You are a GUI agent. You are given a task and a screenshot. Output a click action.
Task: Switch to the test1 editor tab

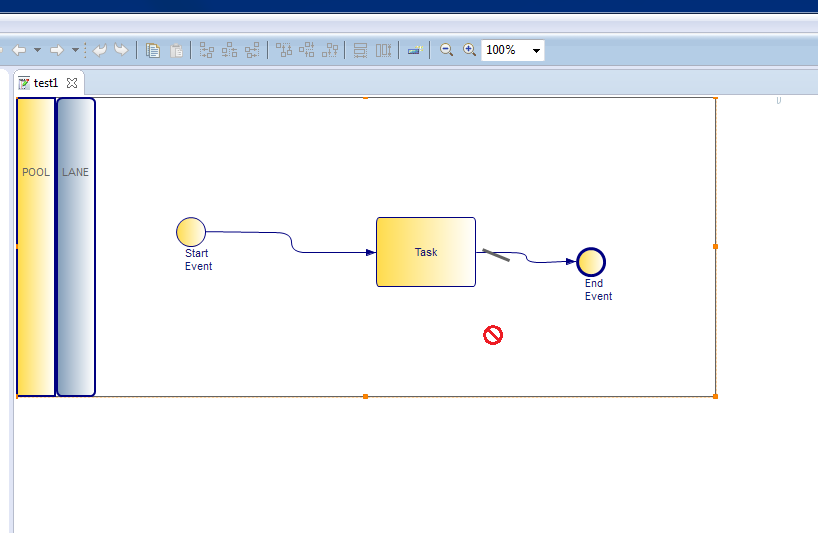coord(46,83)
